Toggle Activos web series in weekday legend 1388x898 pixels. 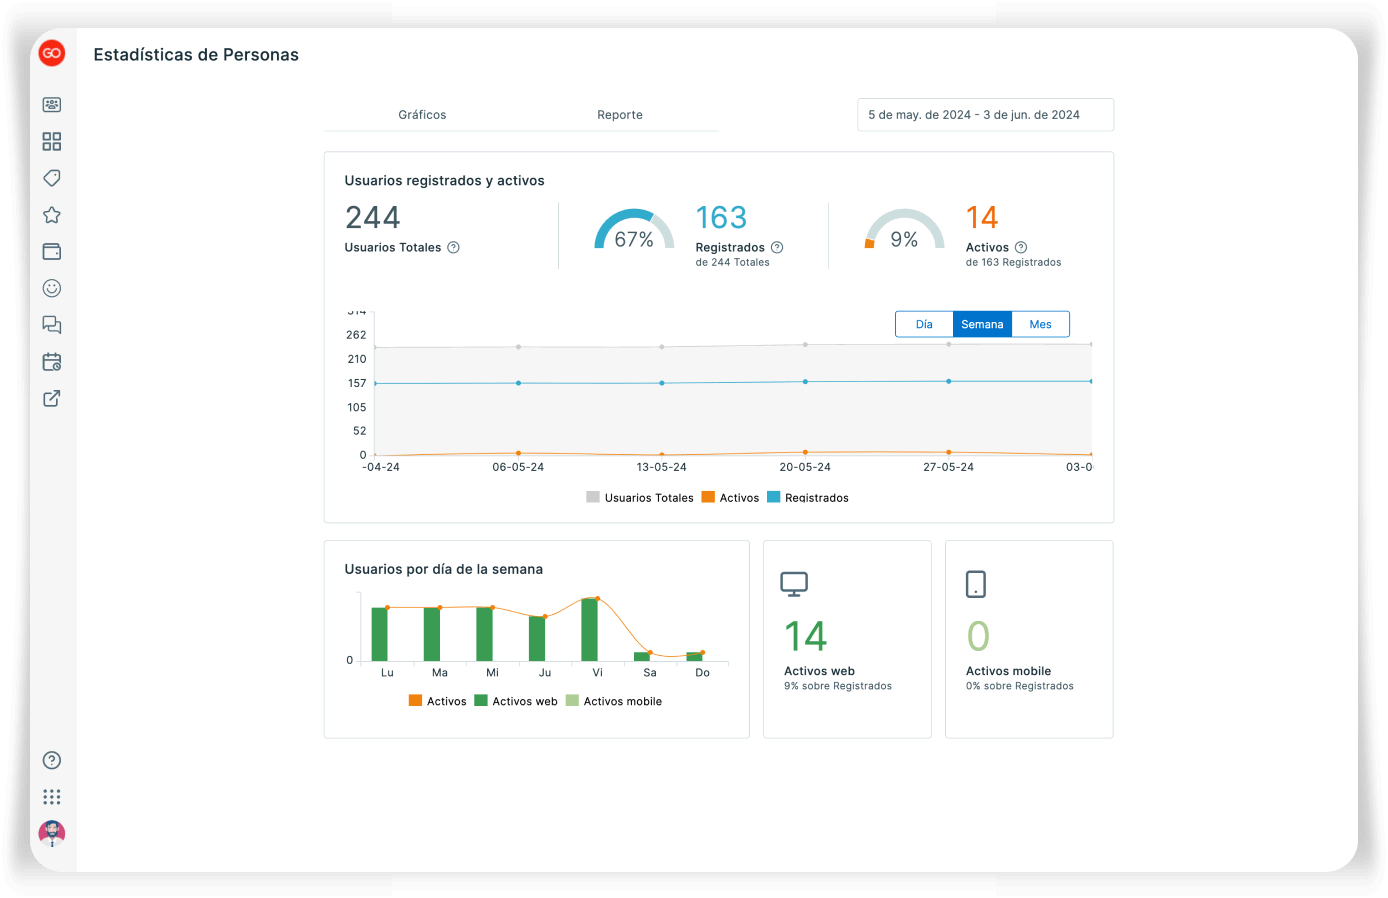[516, 702]
